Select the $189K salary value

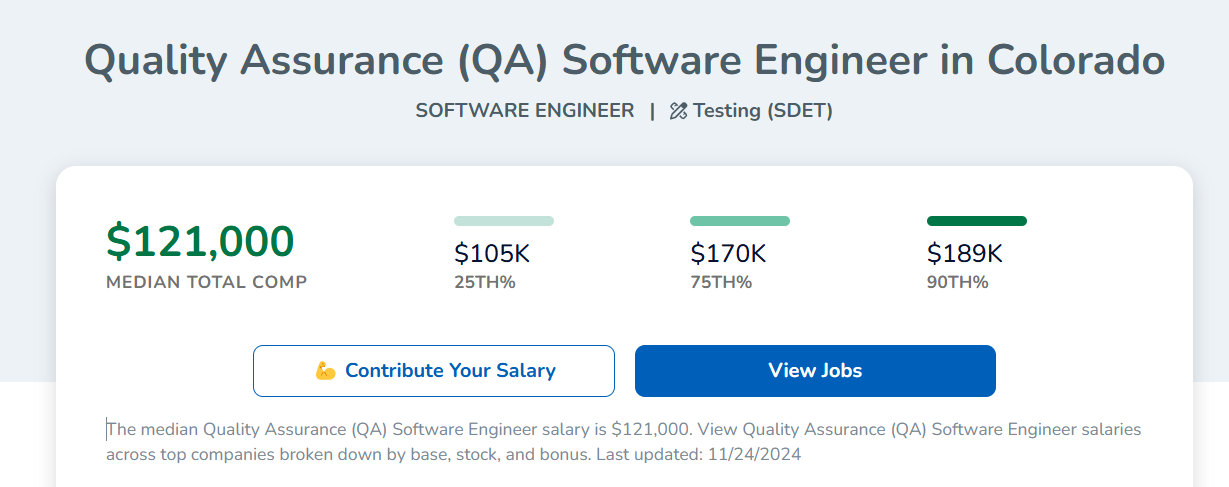coord(965,254)
